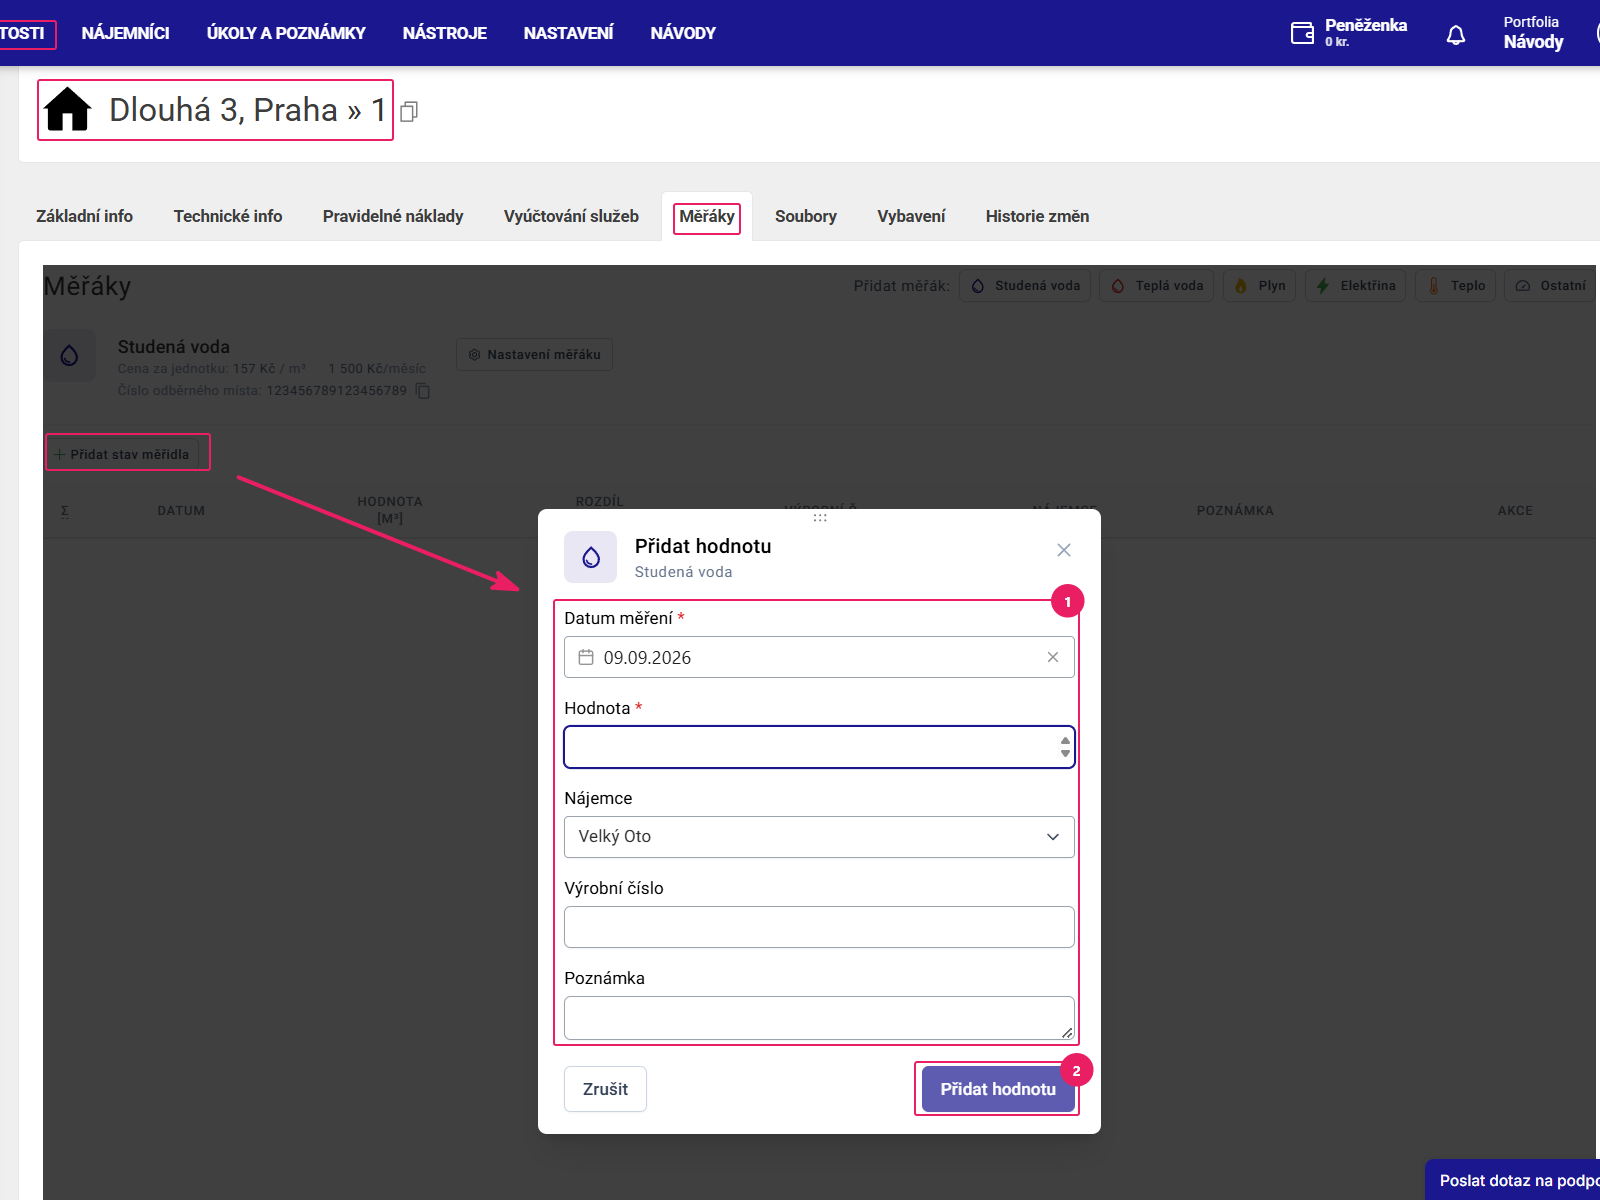Open the Vyúčtování služeb tab

571,216
